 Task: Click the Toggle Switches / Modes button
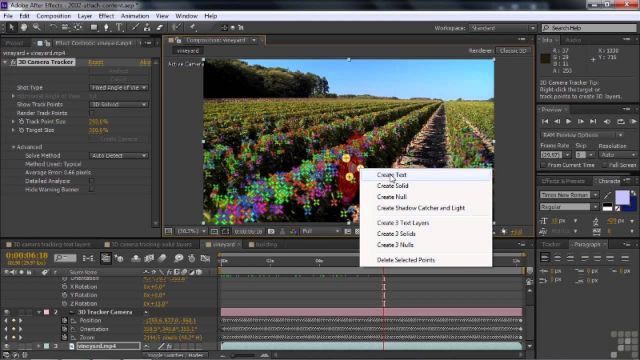[x=177, y=355]
